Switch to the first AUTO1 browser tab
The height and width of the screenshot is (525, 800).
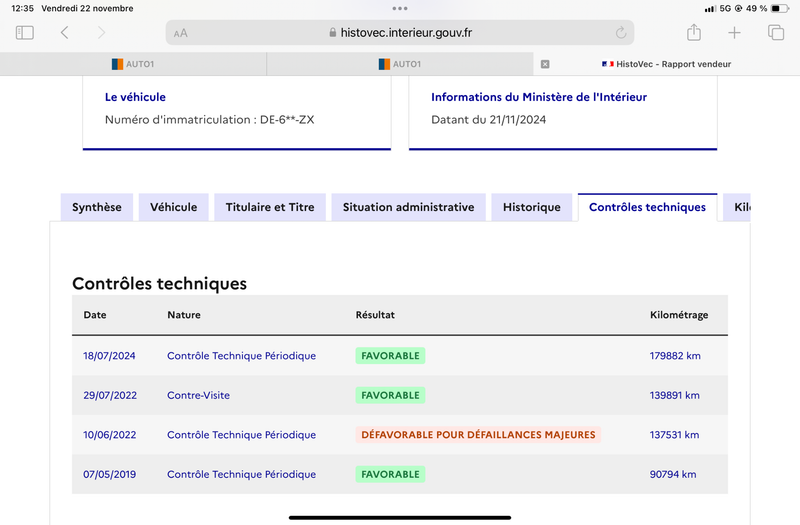[133, 64]
